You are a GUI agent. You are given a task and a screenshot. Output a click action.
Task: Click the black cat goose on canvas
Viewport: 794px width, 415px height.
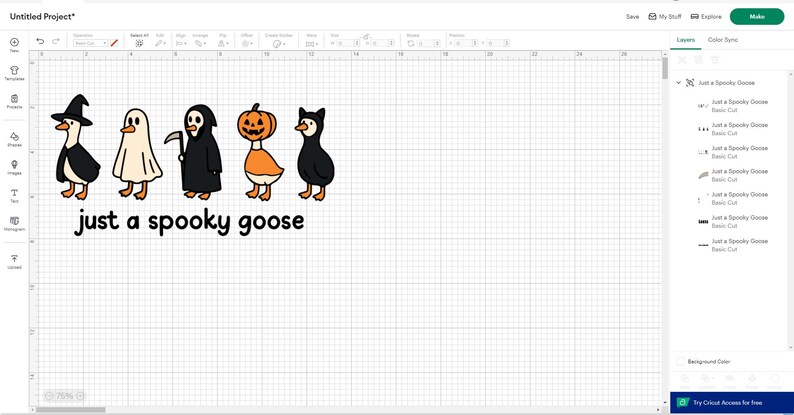pyautogui.click(x=314, y=154)
